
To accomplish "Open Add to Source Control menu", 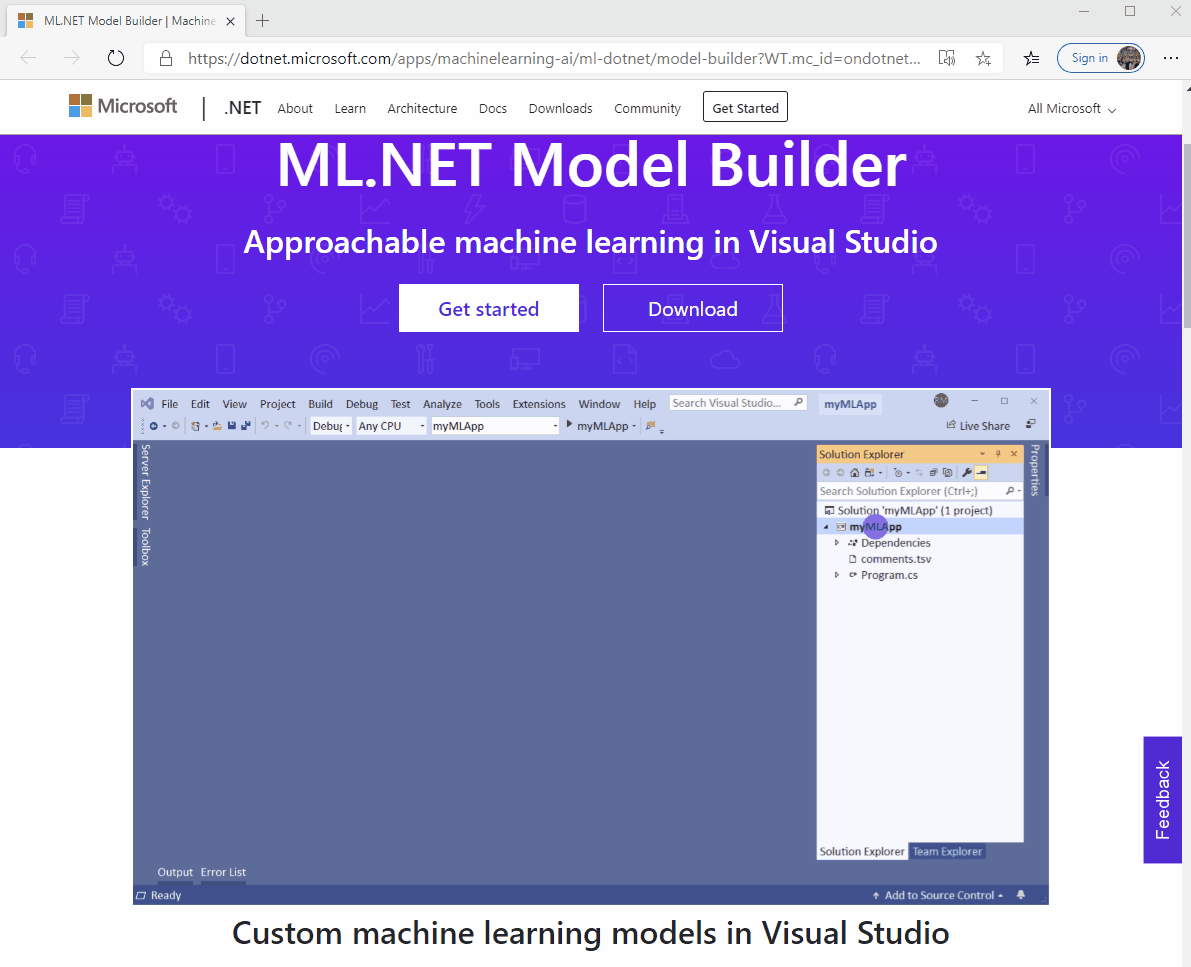I will (x=938, y=896).
